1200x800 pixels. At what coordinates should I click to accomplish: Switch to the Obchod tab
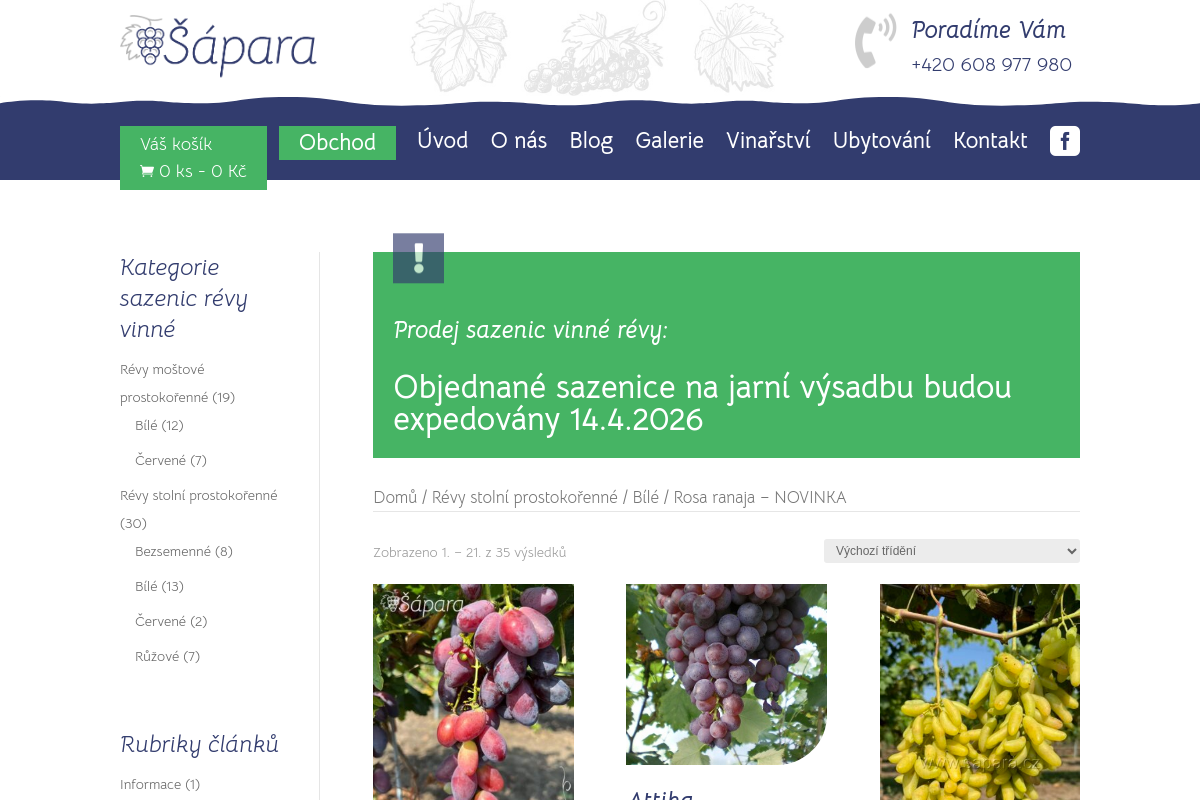click(337, 142)
